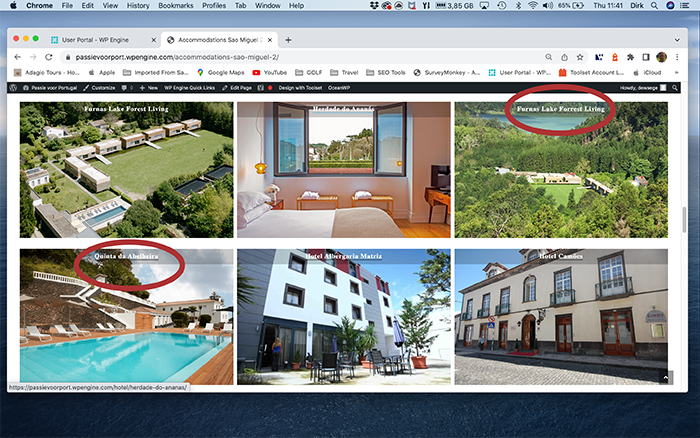The height and width of the screenshot is (438, 700).
Task: Open comments bubble in admin bar
Action: click(127, 88)
